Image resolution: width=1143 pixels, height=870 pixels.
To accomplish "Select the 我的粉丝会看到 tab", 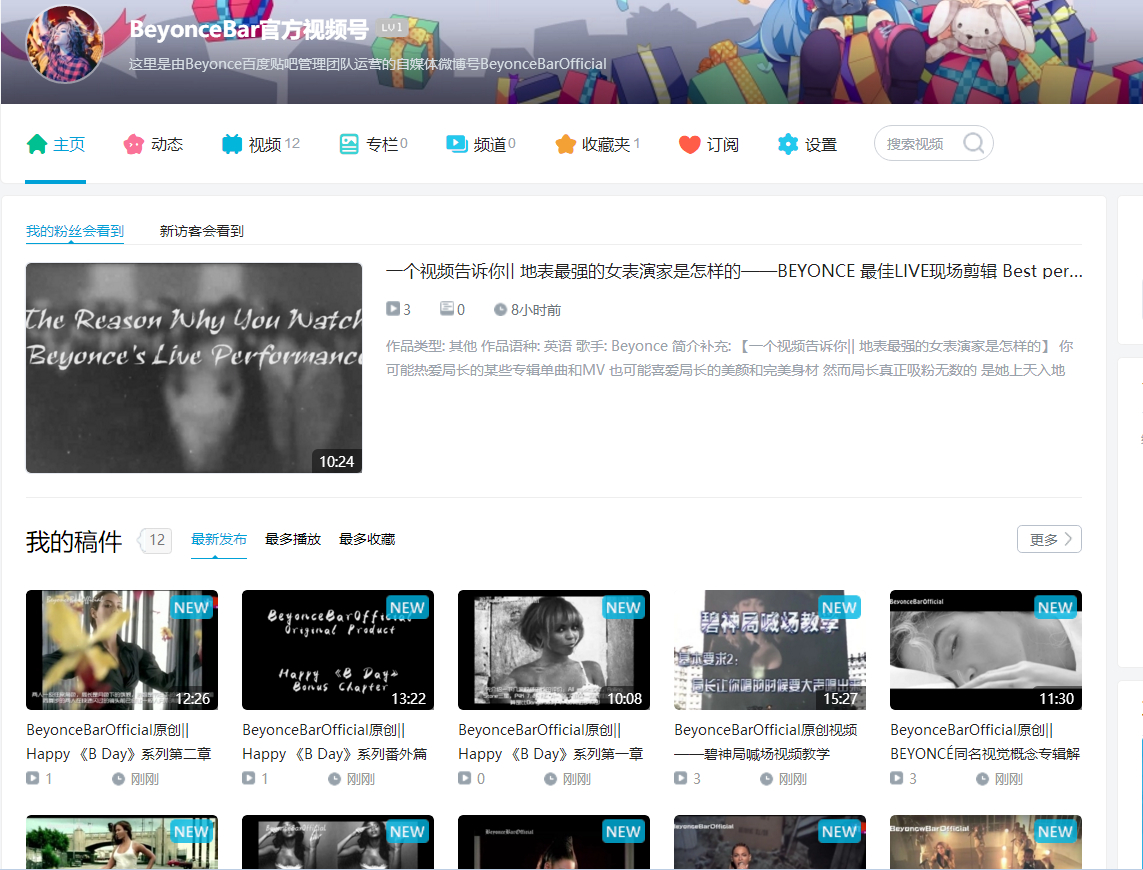I will (74, 231).
